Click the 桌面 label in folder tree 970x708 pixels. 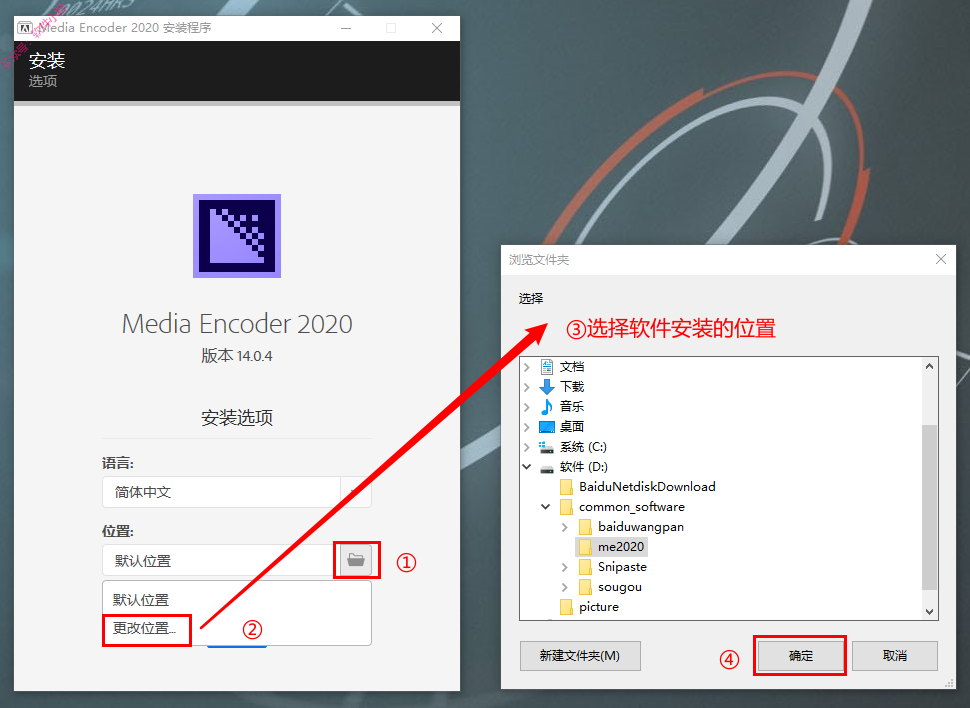572,427
